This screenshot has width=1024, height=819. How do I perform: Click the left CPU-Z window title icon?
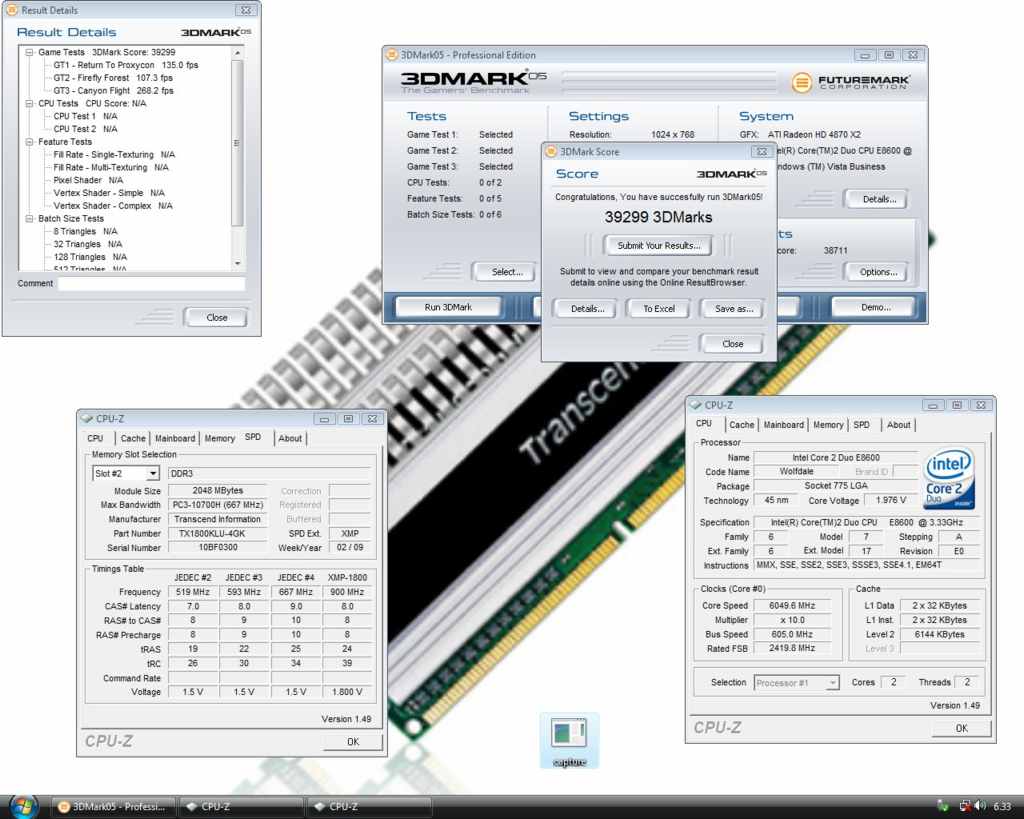coord(86,419)
